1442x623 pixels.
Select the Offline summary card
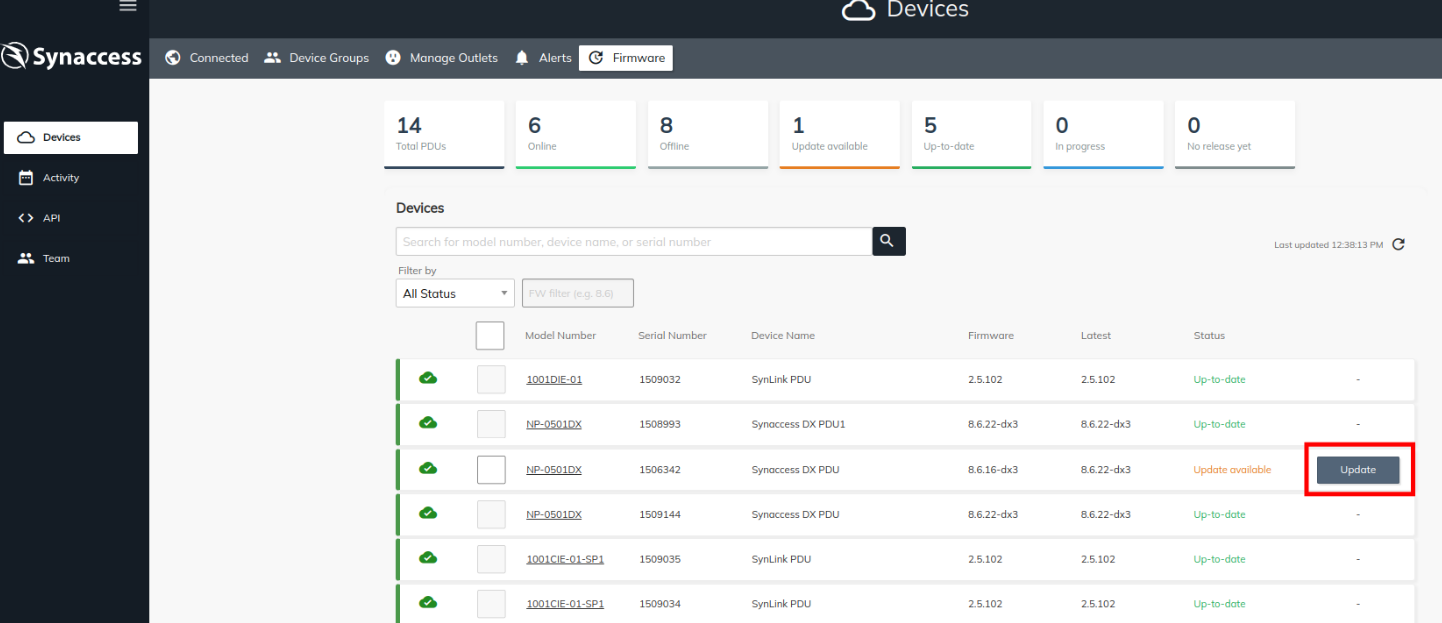(x=708, y=134)
